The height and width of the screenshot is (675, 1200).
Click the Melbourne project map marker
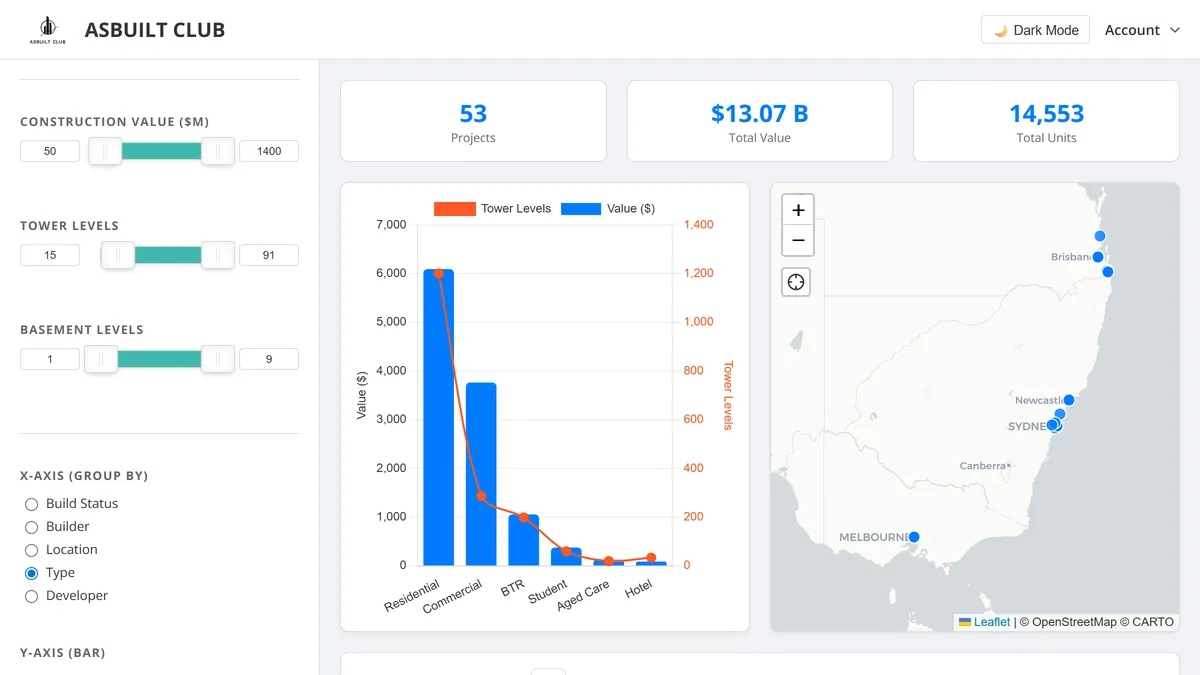[913, 537]
